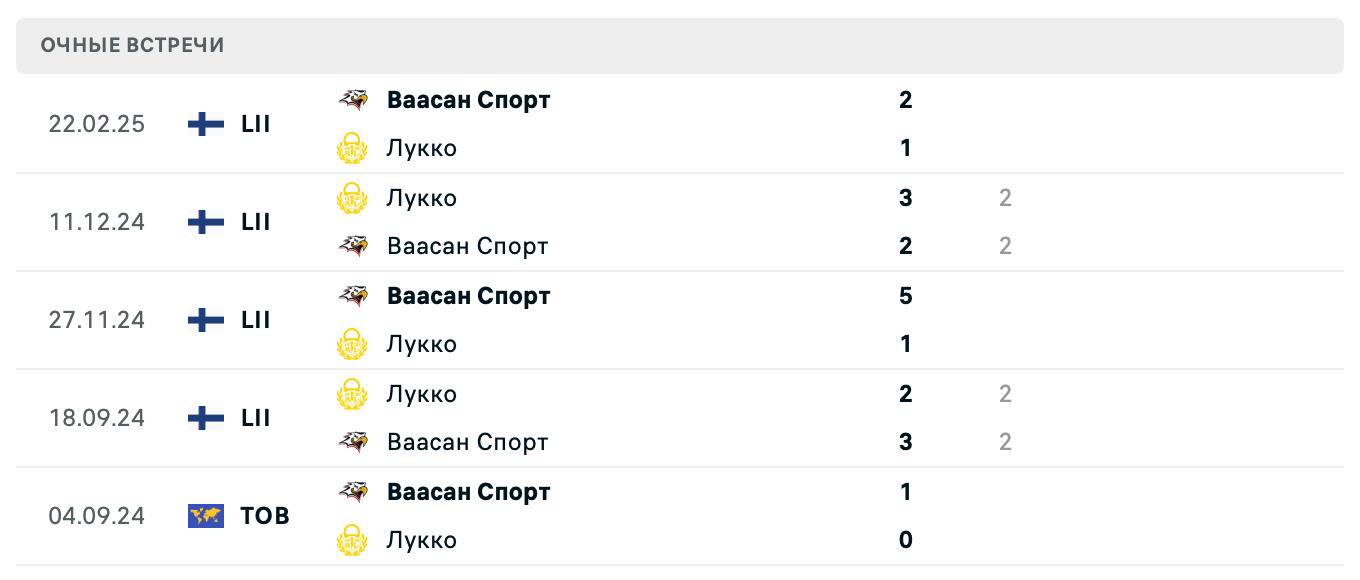Click Lukko logo in 04.09.24 match

pyautogui.click(x=352, y=541)
